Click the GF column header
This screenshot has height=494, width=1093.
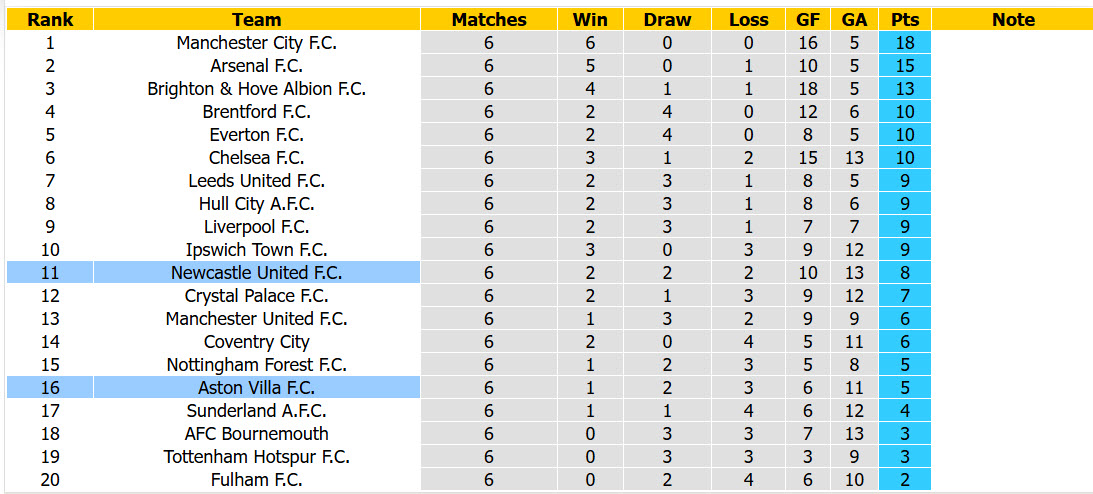coord(808,20)
